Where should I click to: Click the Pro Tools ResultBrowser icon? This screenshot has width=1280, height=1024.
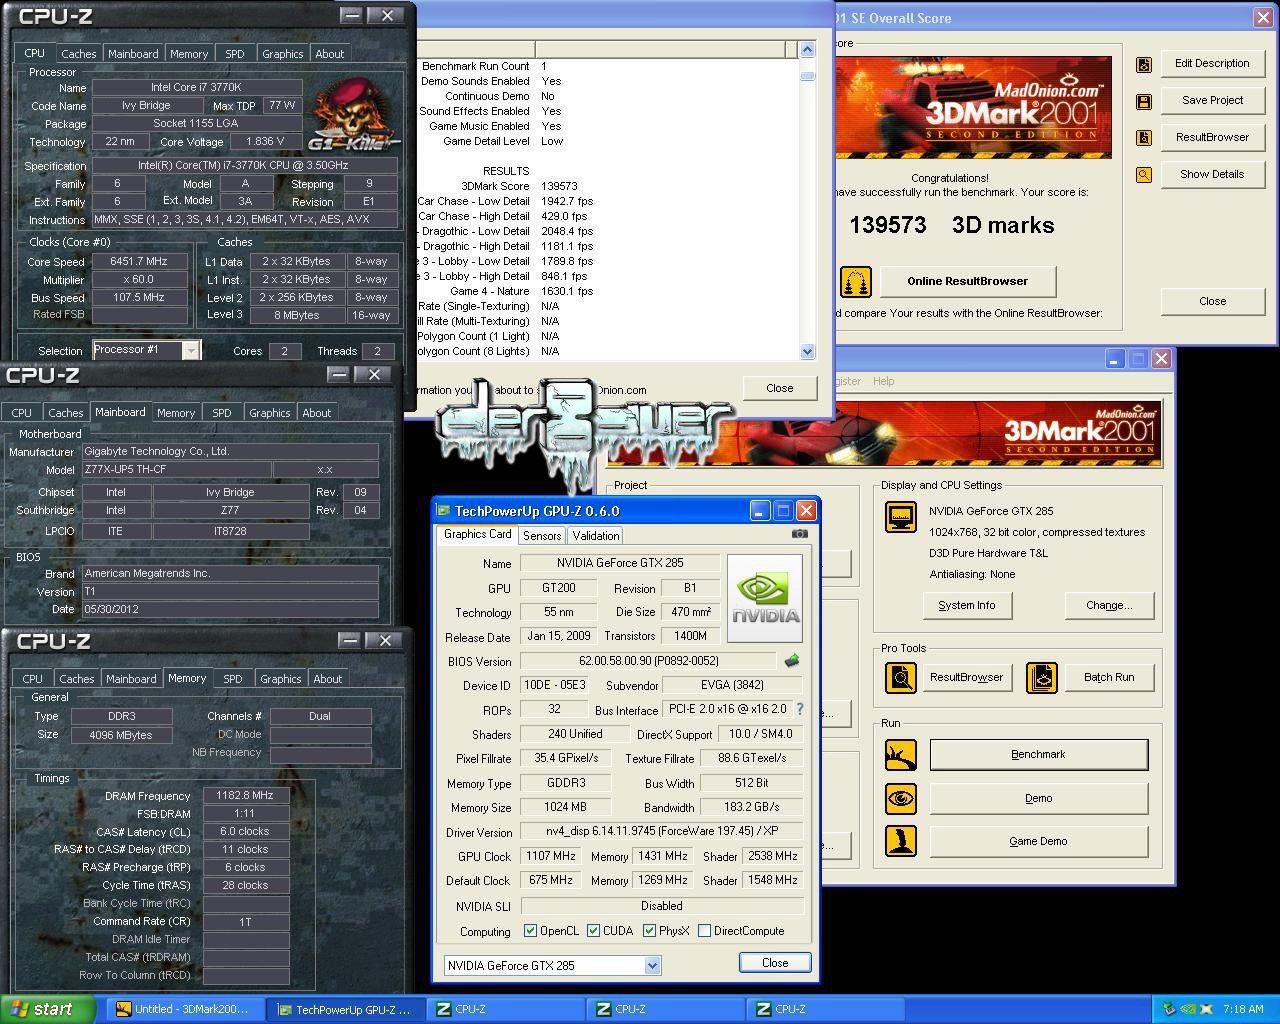pyautogui.click(x=901, y=678)
